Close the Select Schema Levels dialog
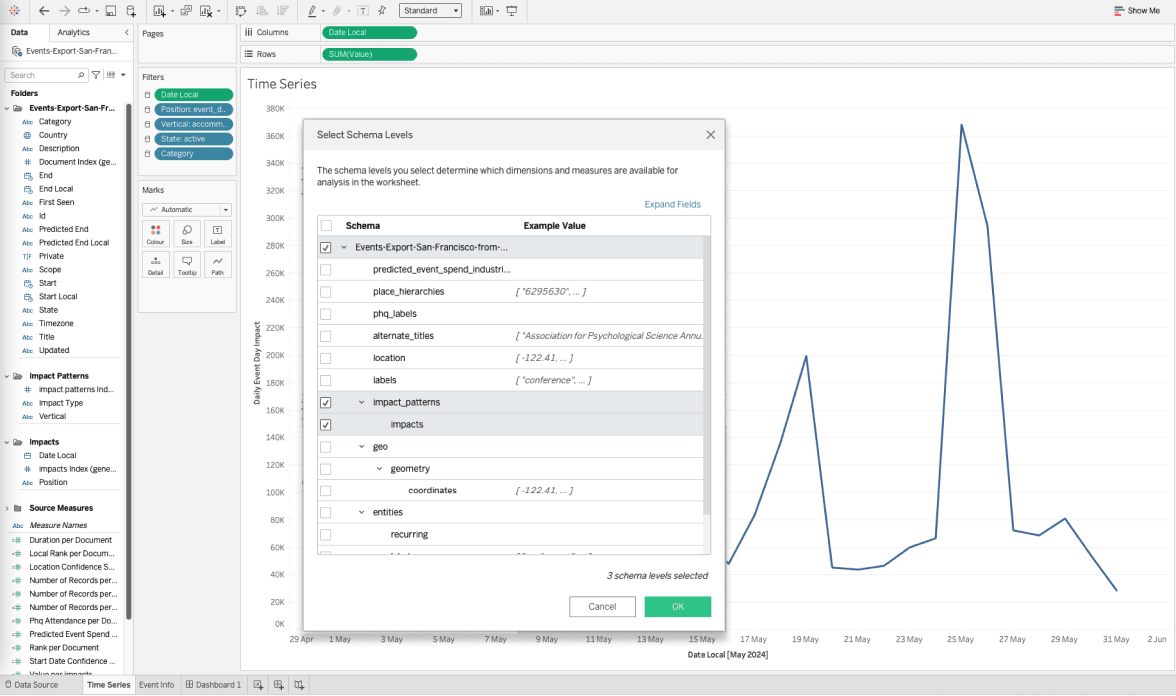The width and height of the screenshot is (1176, 696). (x=710, y=135)
